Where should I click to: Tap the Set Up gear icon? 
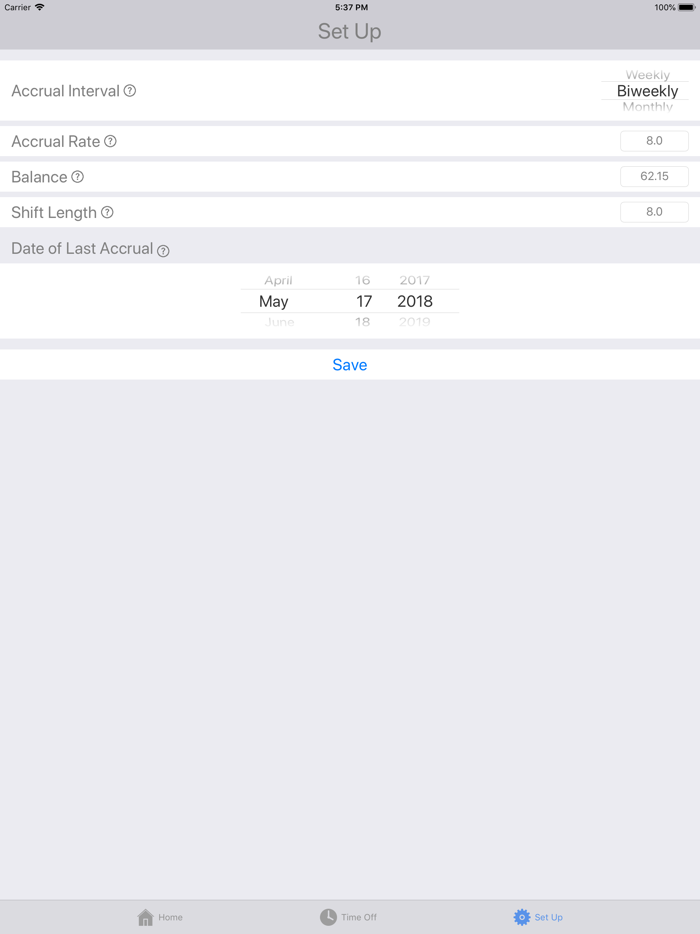click(x=521, y=917)
